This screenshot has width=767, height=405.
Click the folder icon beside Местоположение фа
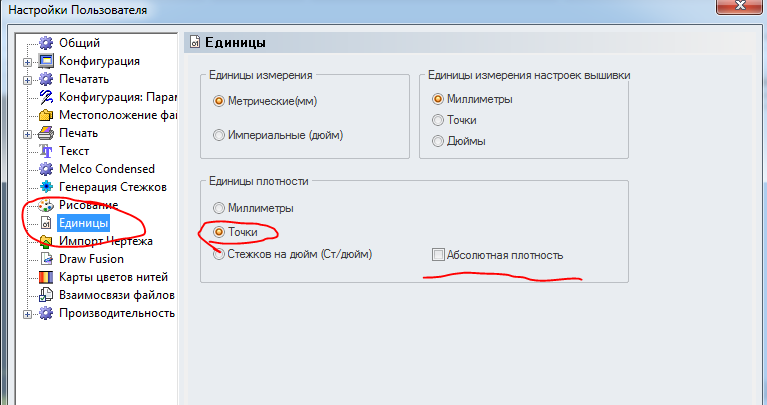point(46,115)
